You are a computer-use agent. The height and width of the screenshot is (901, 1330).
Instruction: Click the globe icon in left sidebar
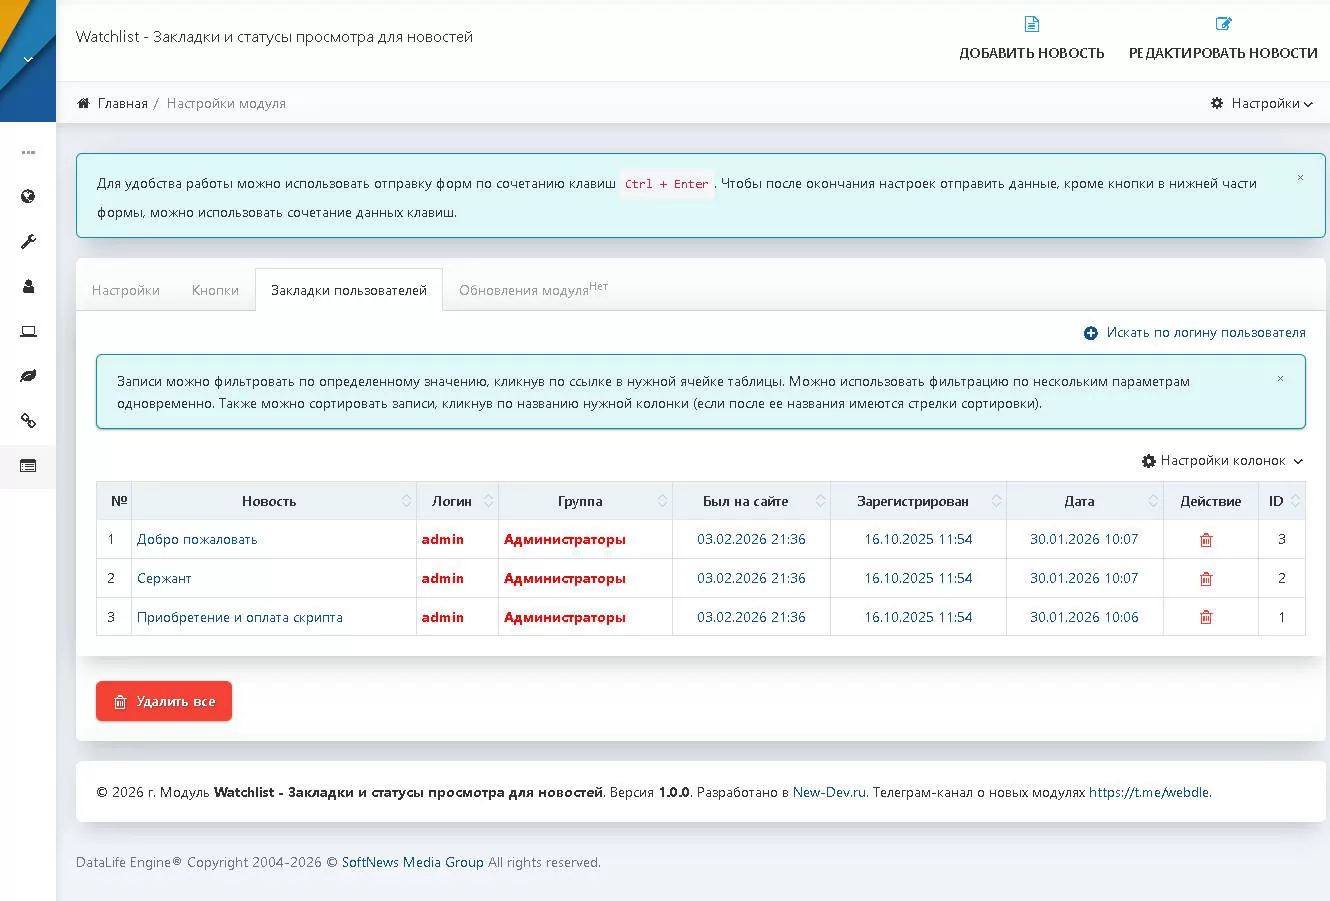[28, 196]
